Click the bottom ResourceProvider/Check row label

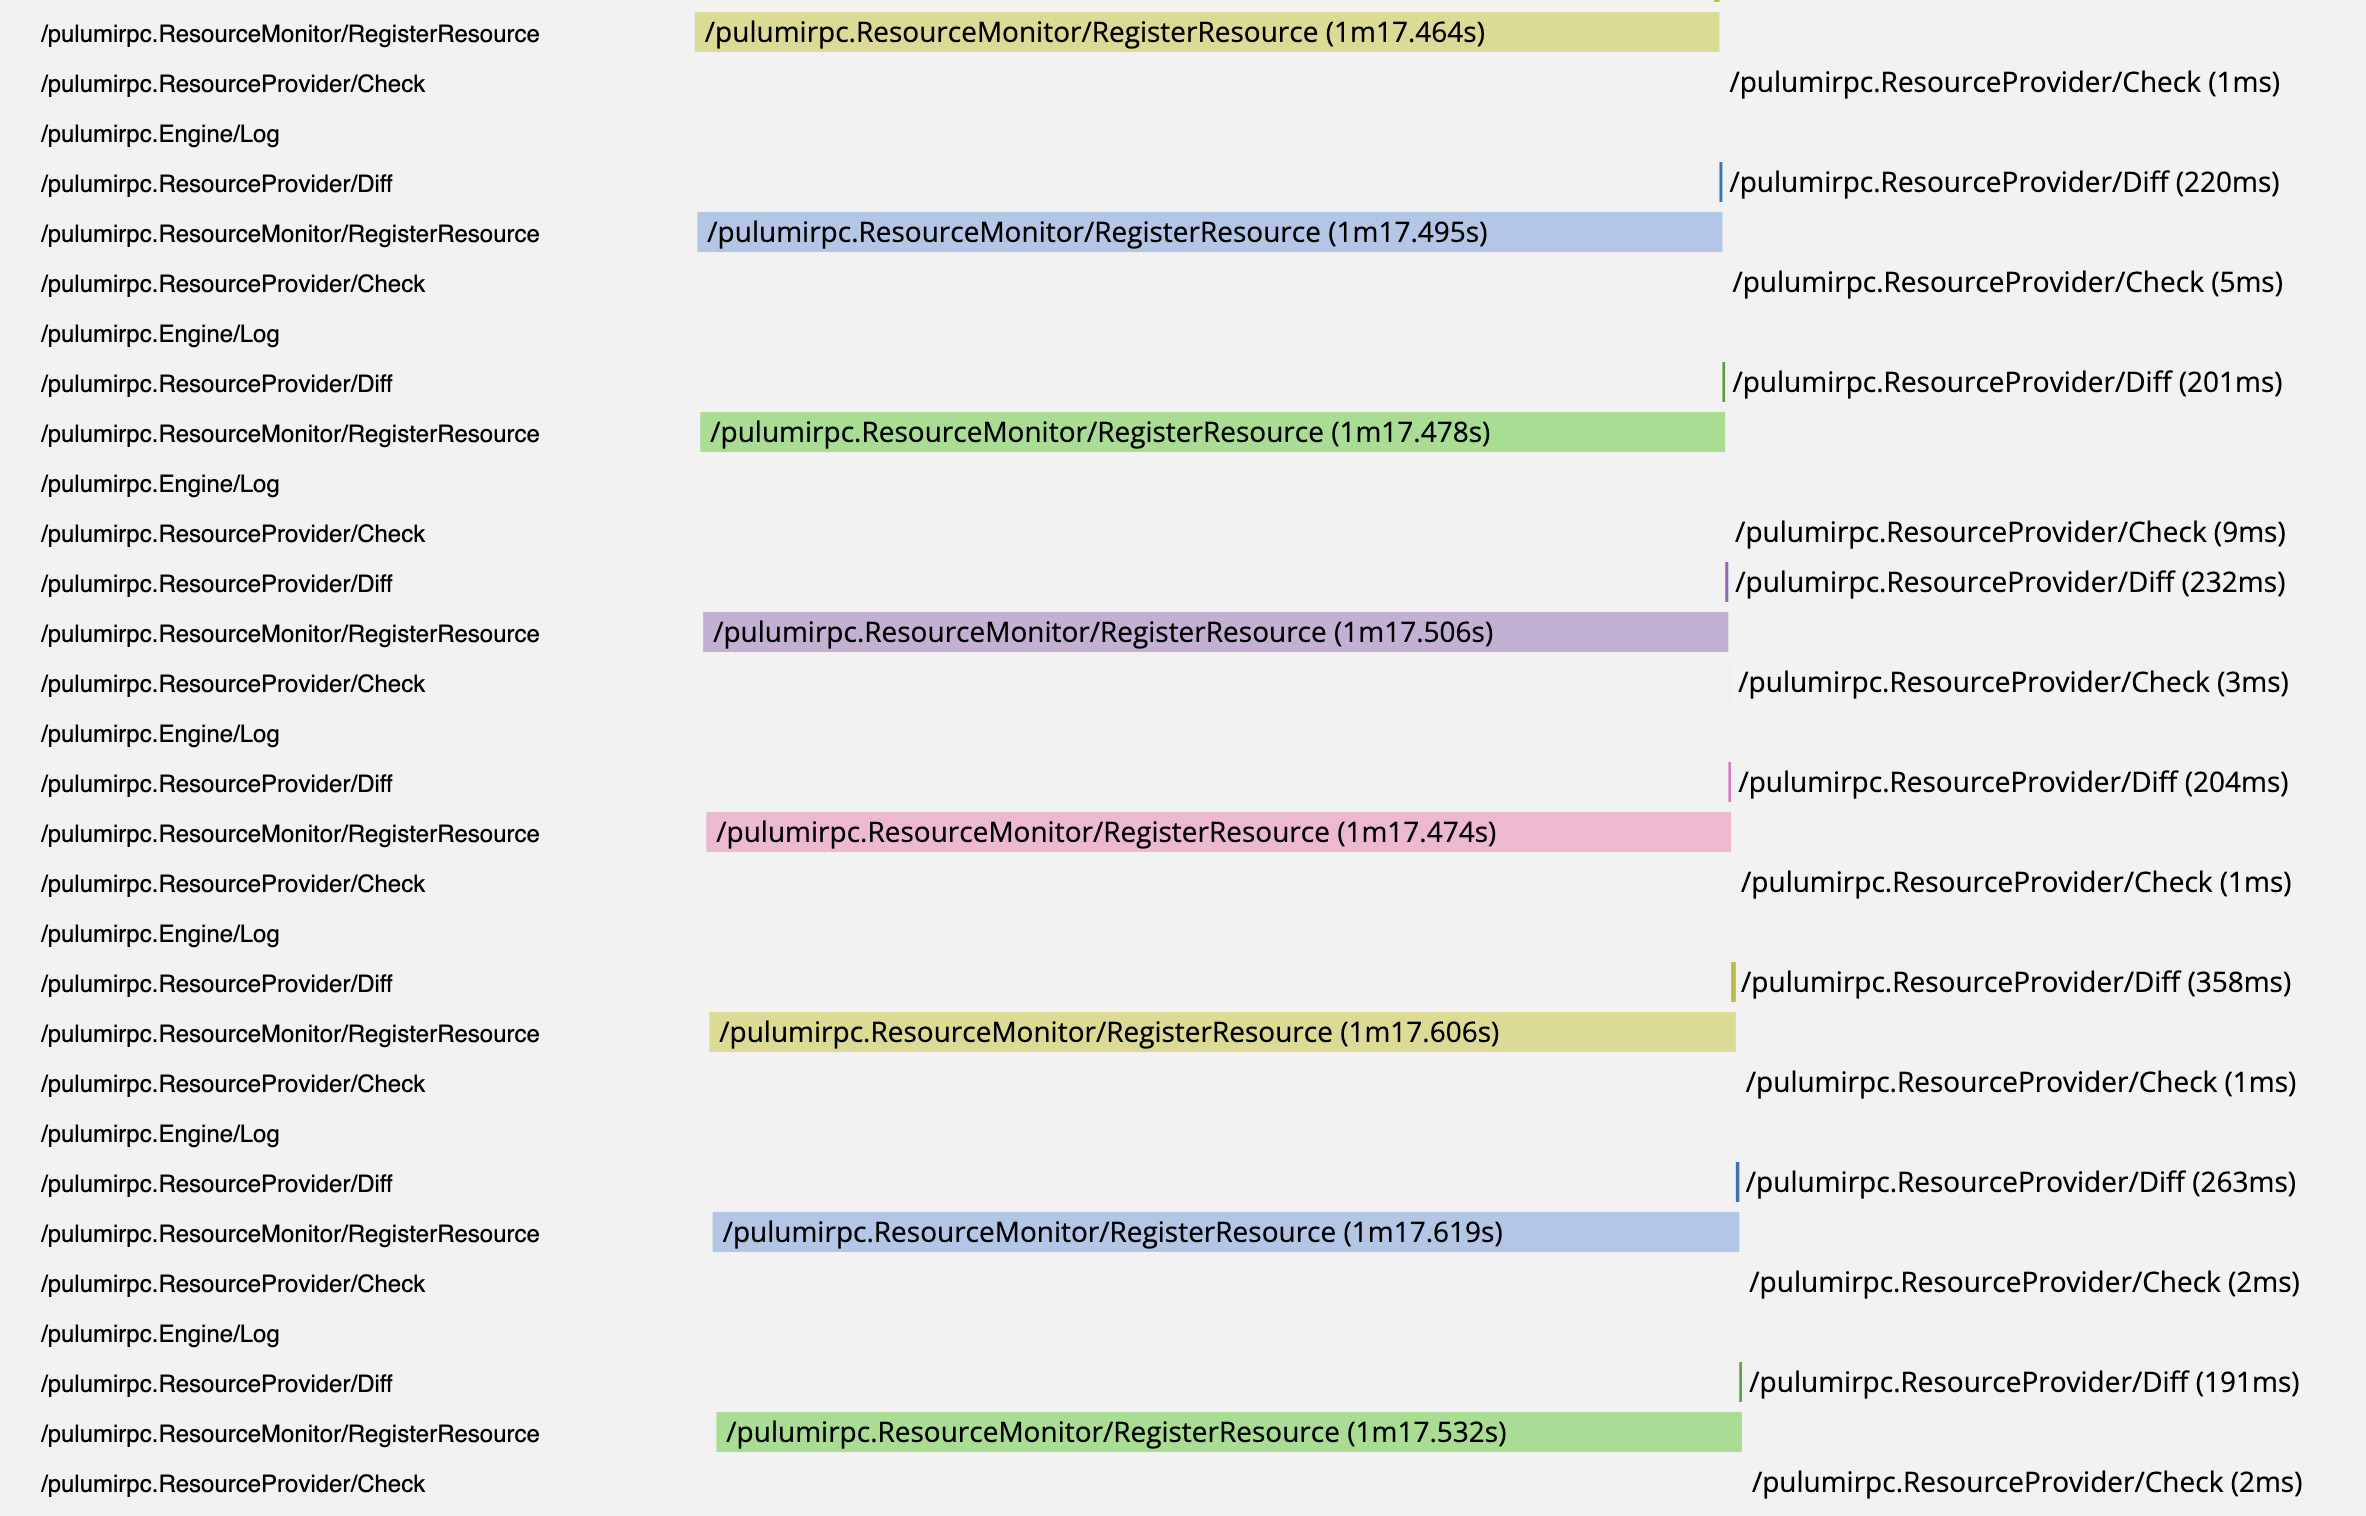233,1483
